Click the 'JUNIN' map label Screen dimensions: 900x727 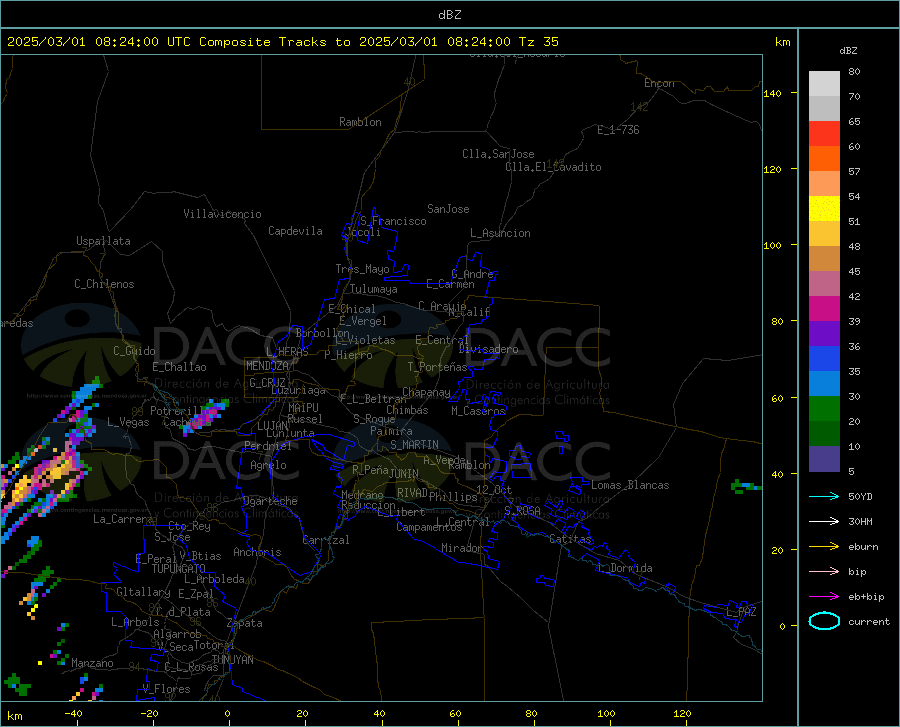404,474
